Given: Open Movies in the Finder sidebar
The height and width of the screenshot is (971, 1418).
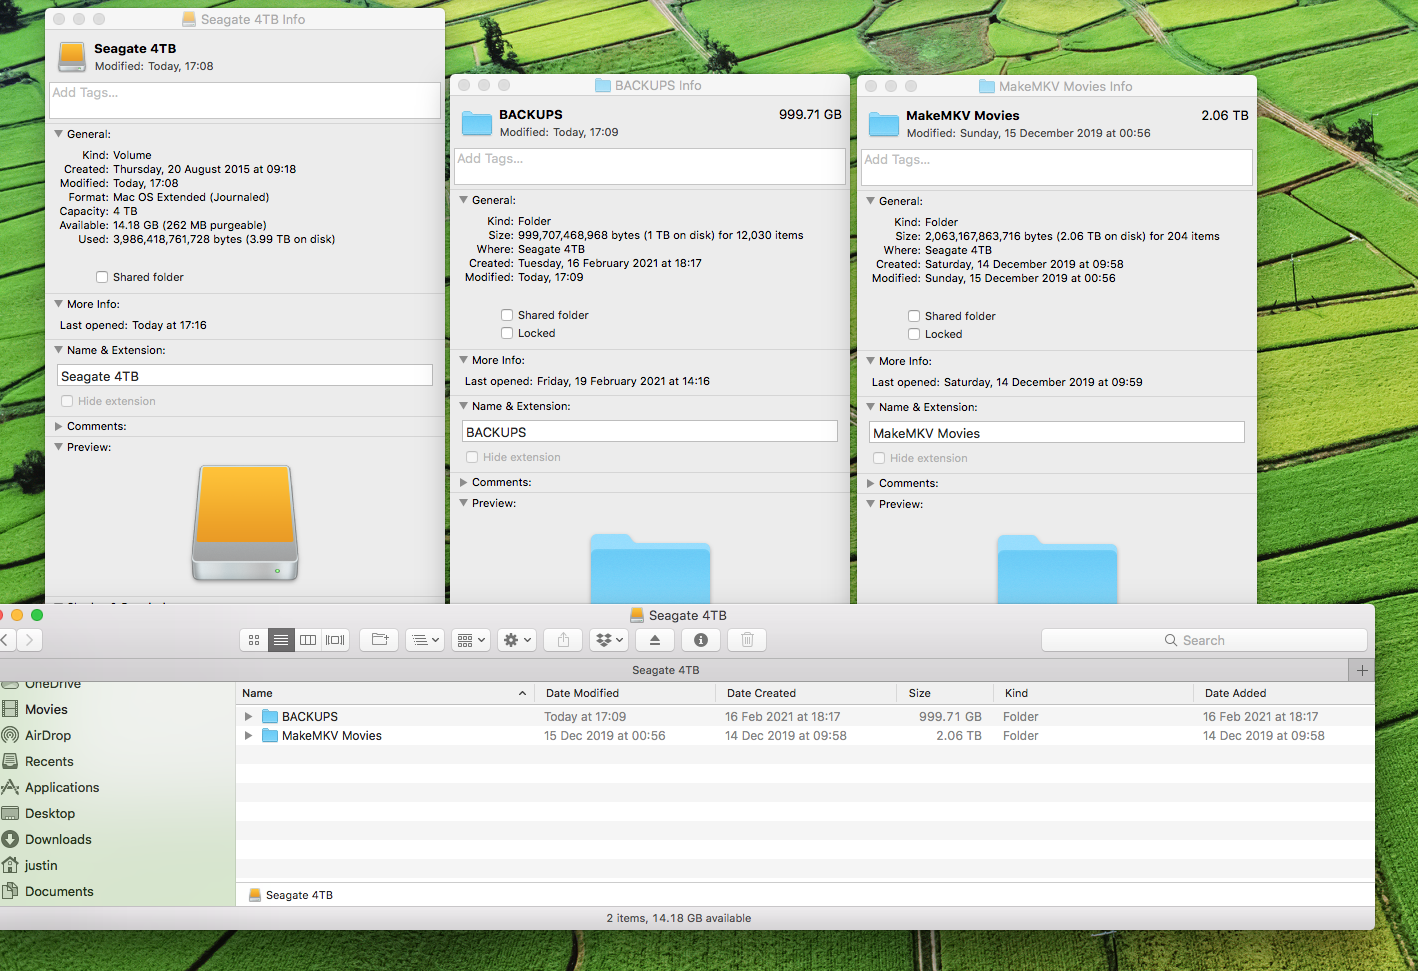Looking at the screenshot, I should pos(46,709).
